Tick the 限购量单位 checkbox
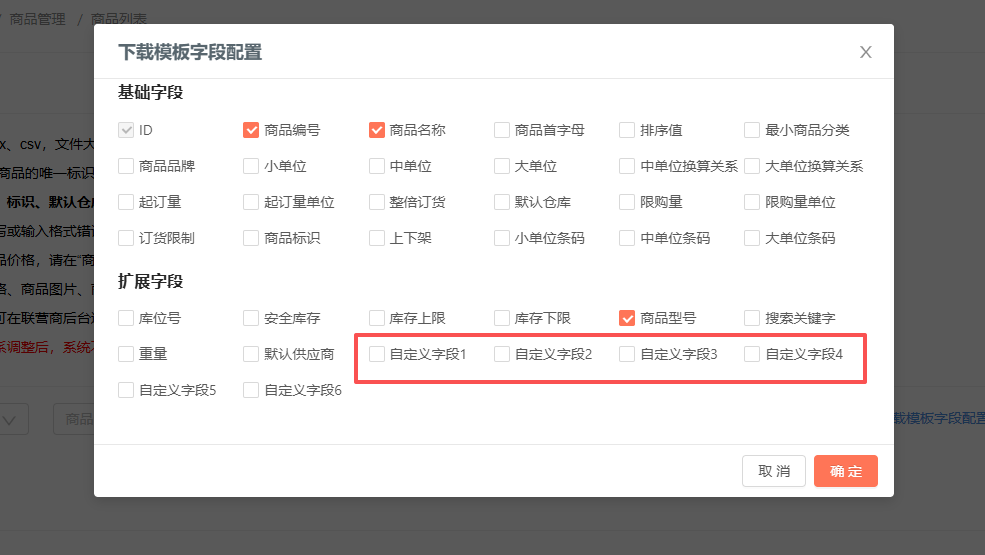 pyautogui.click(x=751, y=202)
